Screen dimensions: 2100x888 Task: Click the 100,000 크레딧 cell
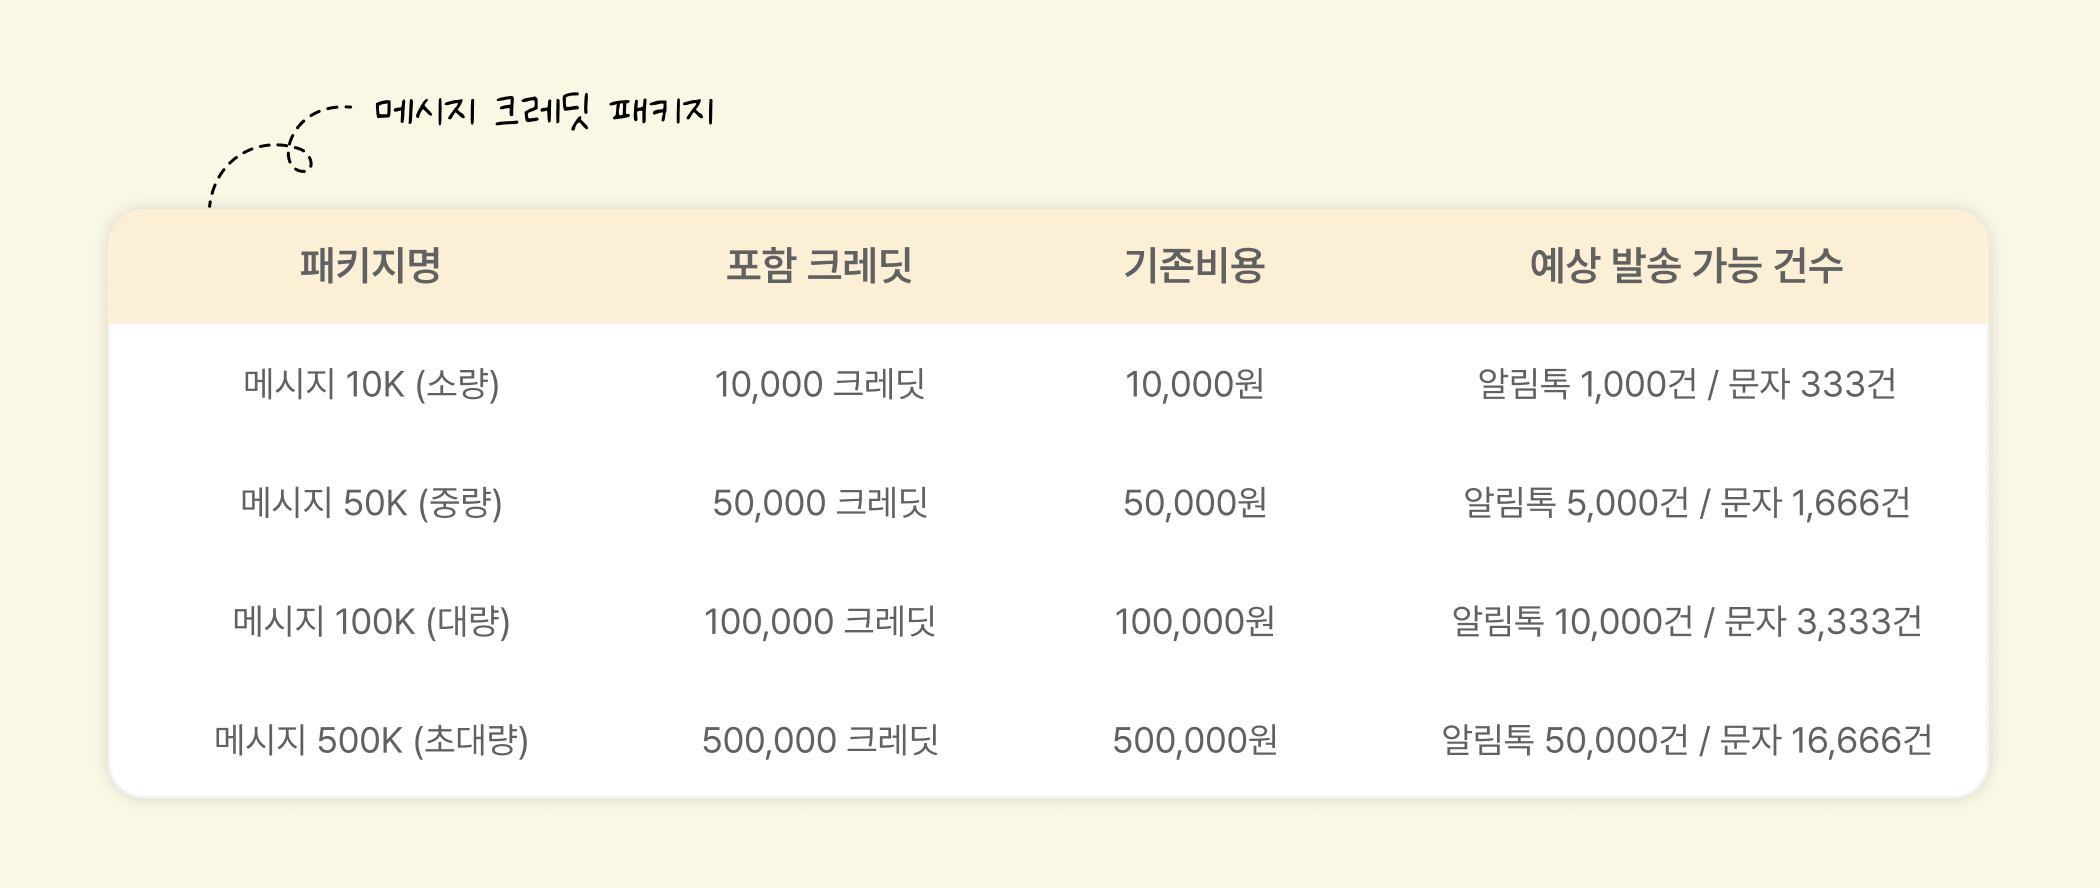[819, 622]
